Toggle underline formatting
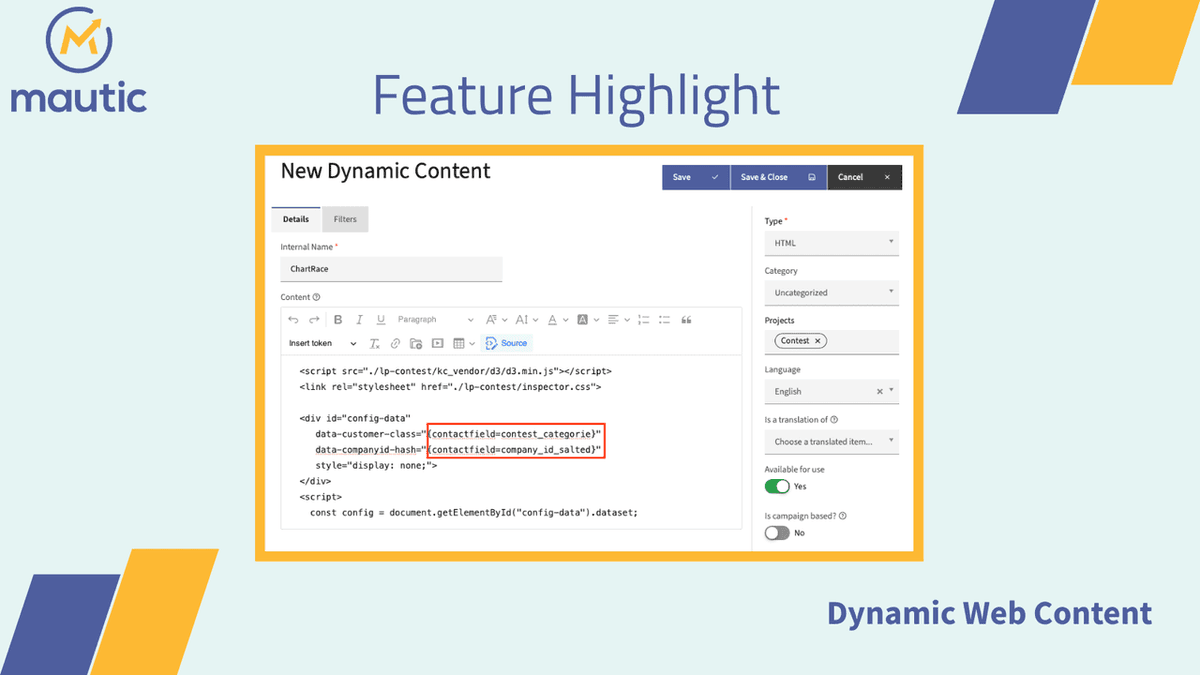This screenshot has width=1200, height=675. coord(381,320)
